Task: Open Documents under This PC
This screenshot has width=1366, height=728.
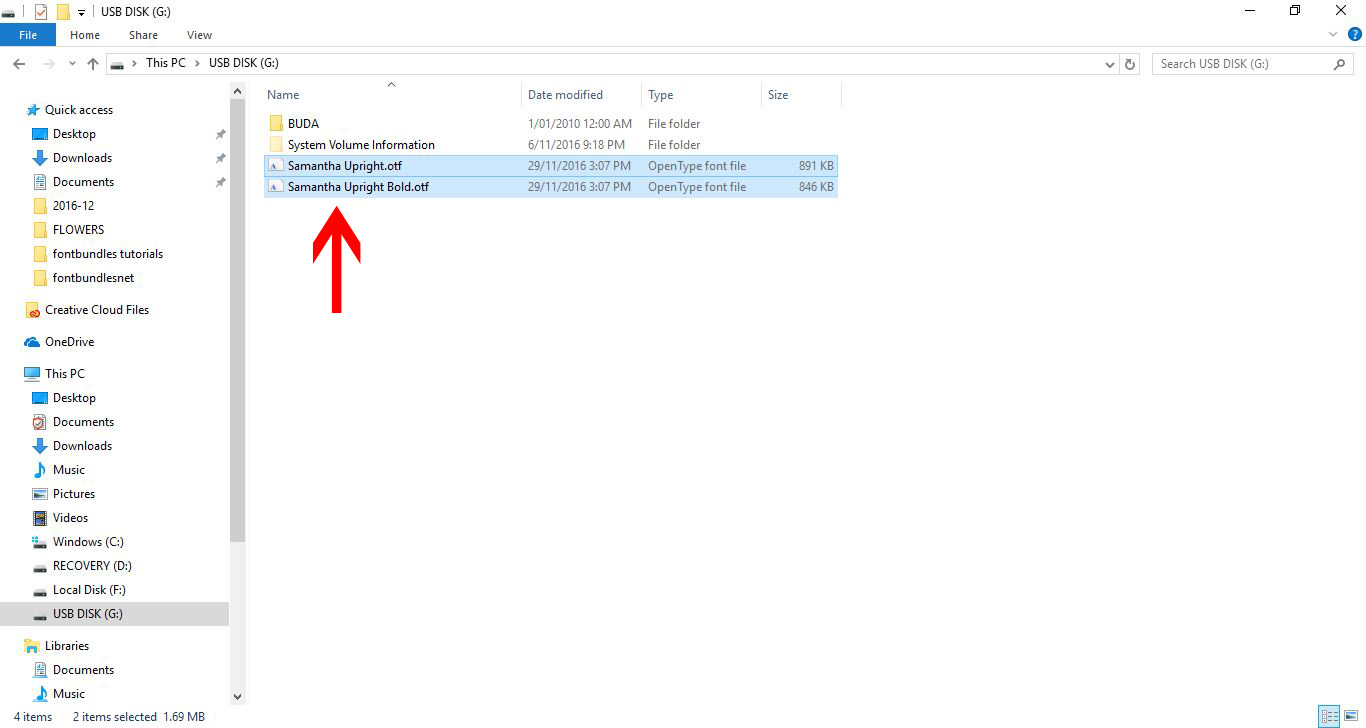Action: (83, 422)
